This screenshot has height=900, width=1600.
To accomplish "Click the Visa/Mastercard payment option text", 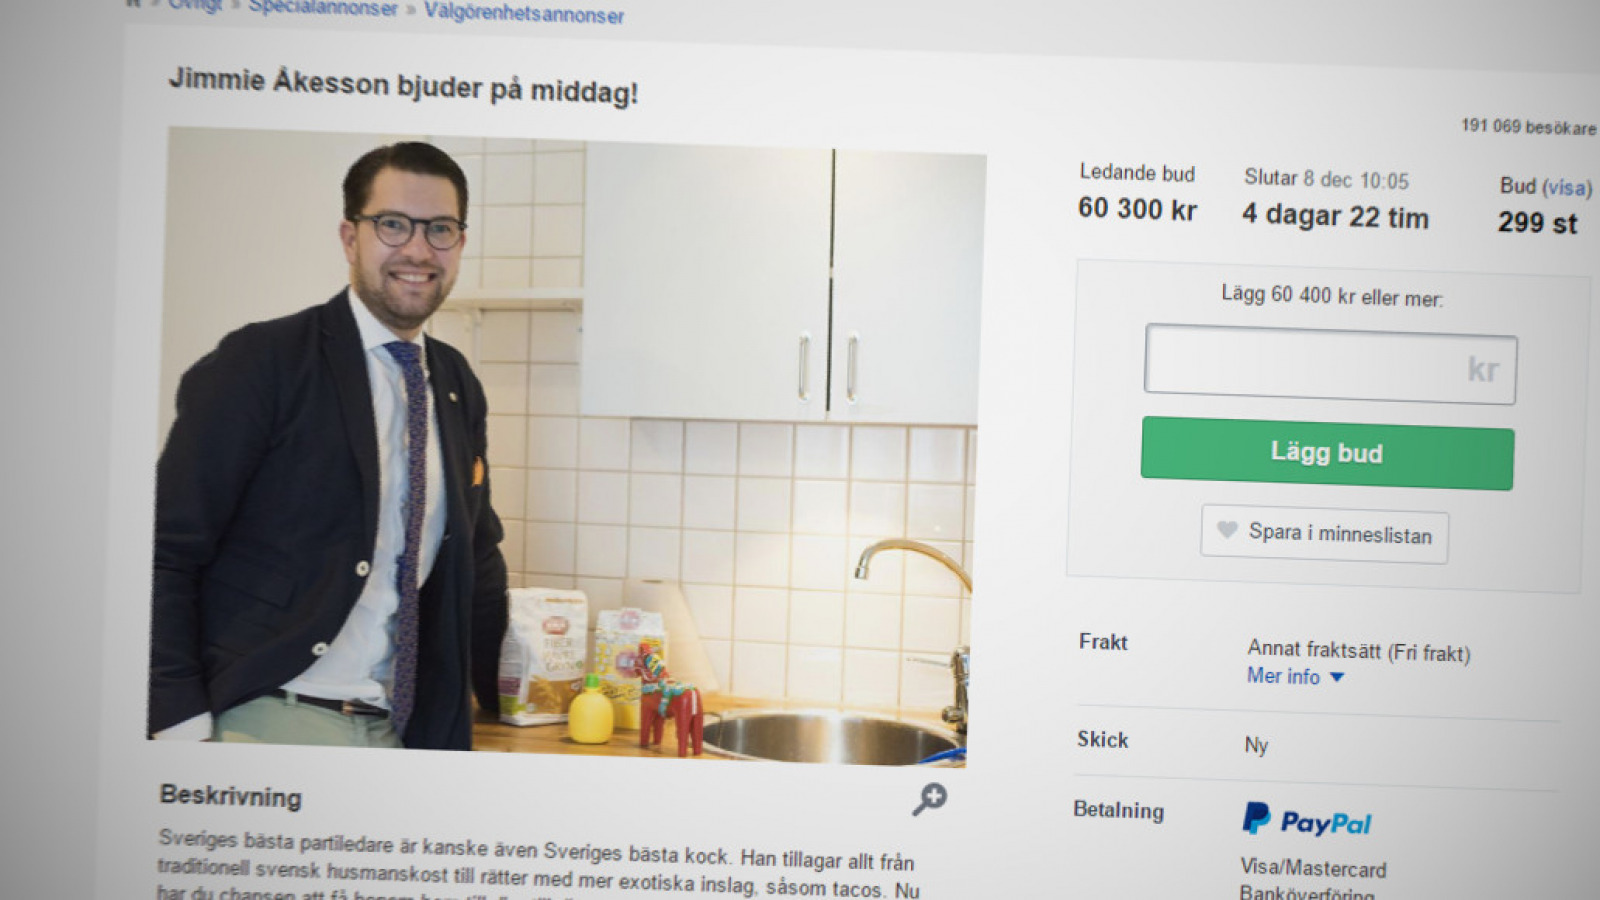I will [1313, 867].
